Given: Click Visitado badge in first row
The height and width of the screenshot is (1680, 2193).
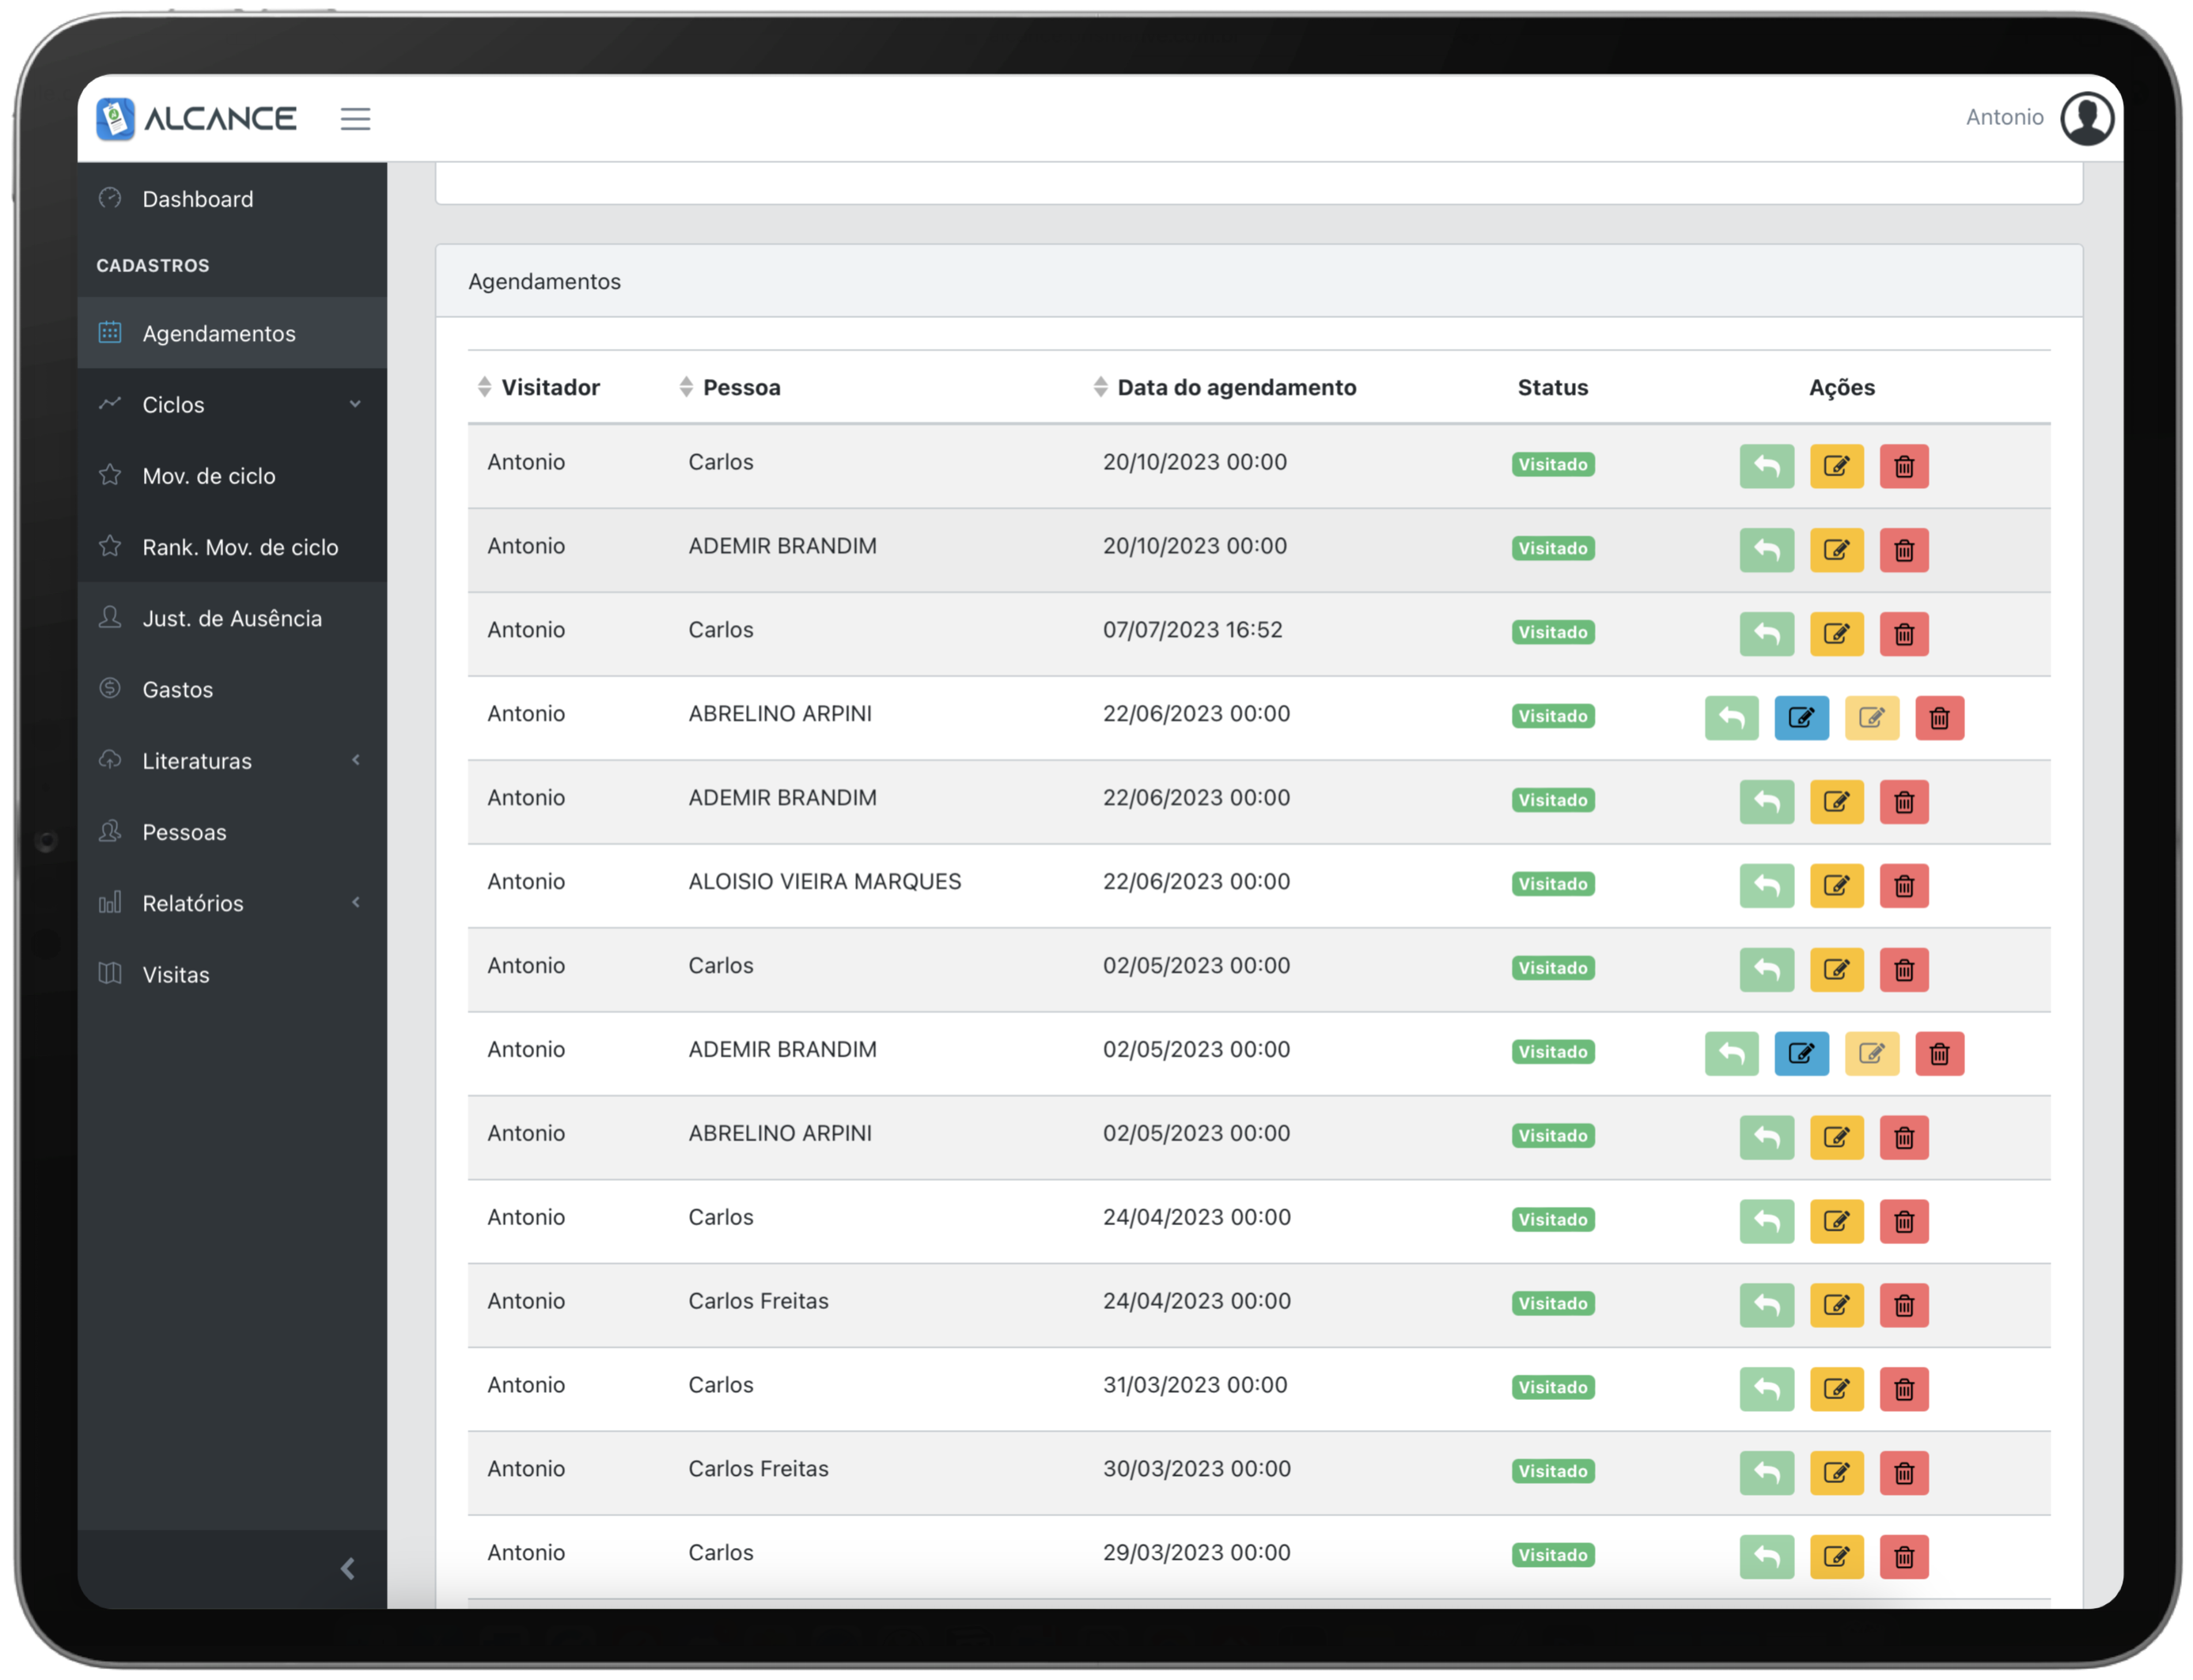Looking at the screenshot, I should [1552, 464].
